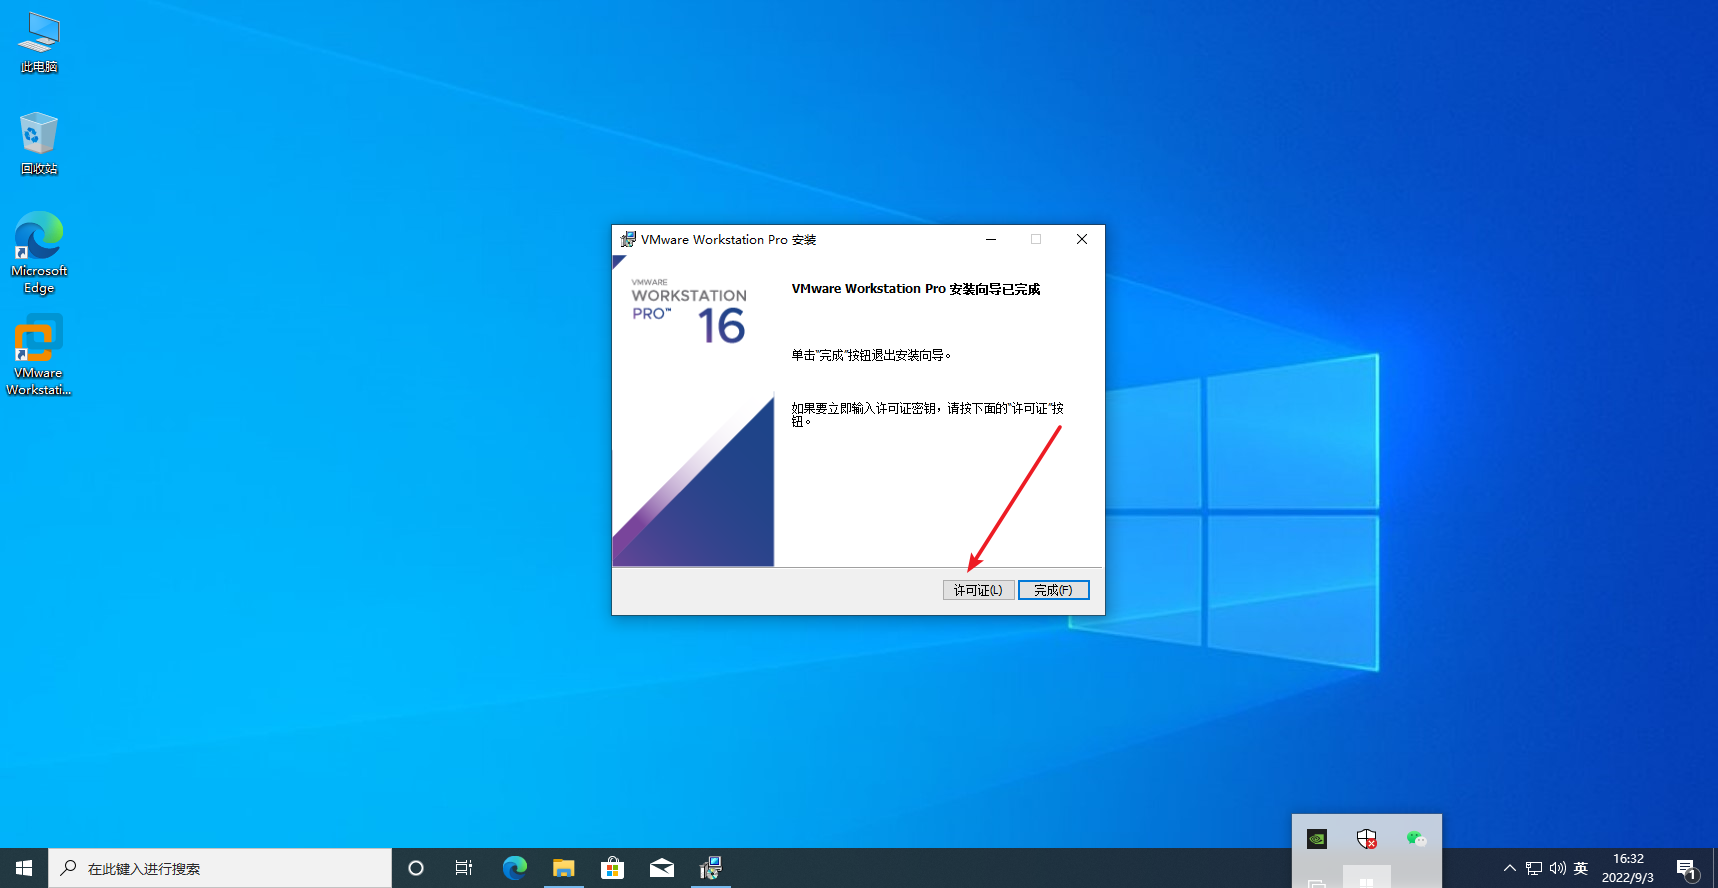
Task: Open NVIDIA icon in tray overflow
Action: 1317,839
